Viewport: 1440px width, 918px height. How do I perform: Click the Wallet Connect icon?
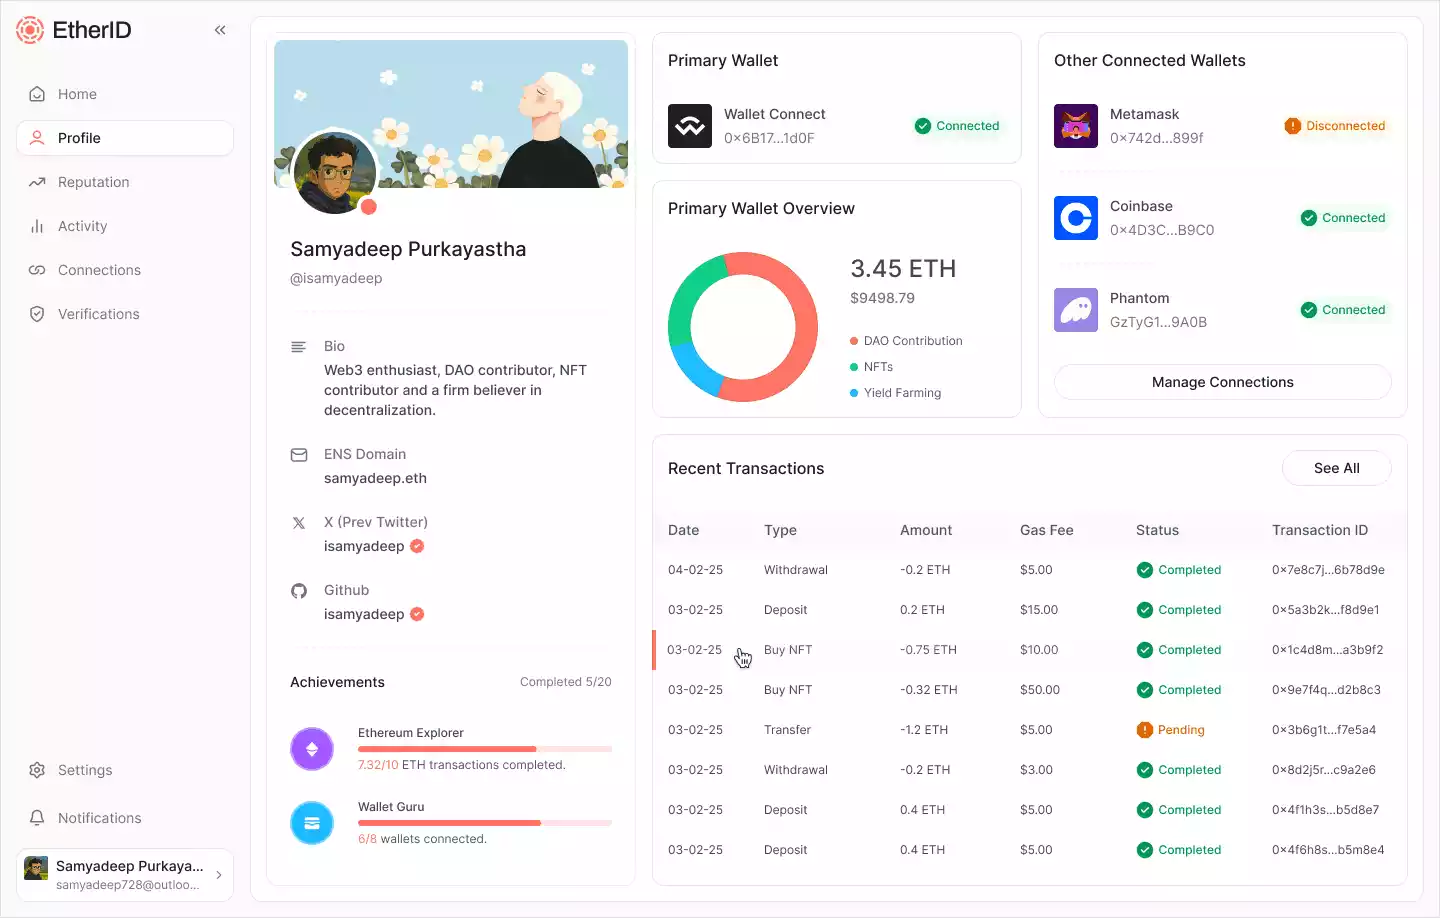[x=689, y=126]
